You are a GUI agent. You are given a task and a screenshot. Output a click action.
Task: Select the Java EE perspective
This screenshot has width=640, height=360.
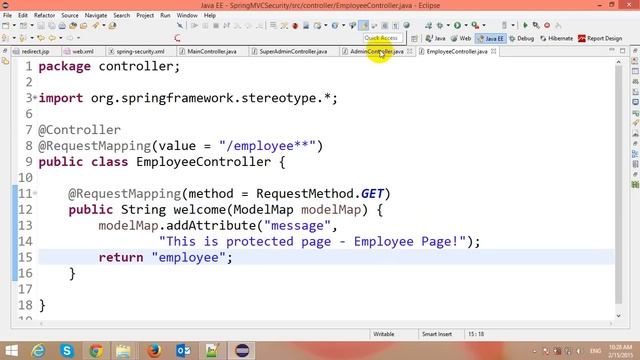491,38
